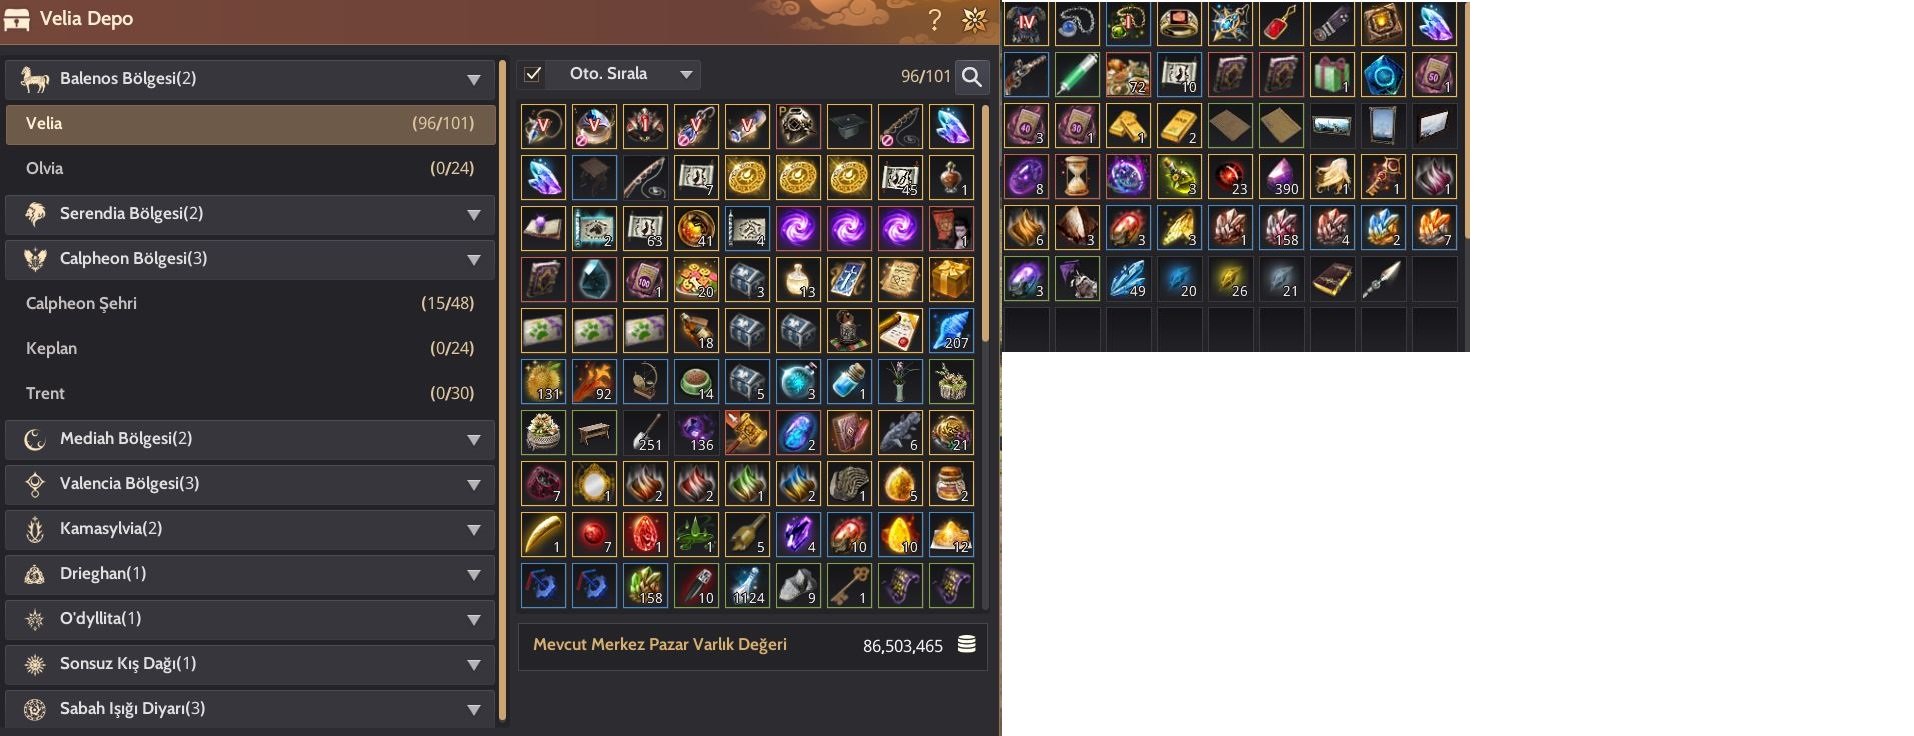Click the silver coin stack icon
The width and height of the screenshot is (1914, 736).
click(966, 644)
